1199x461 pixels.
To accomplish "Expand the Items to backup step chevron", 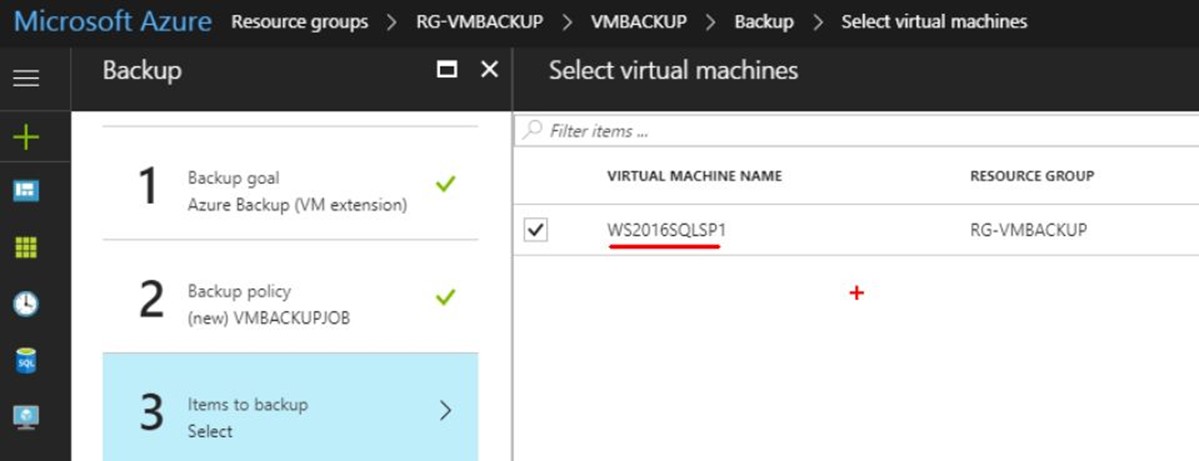I will point(446,411).
